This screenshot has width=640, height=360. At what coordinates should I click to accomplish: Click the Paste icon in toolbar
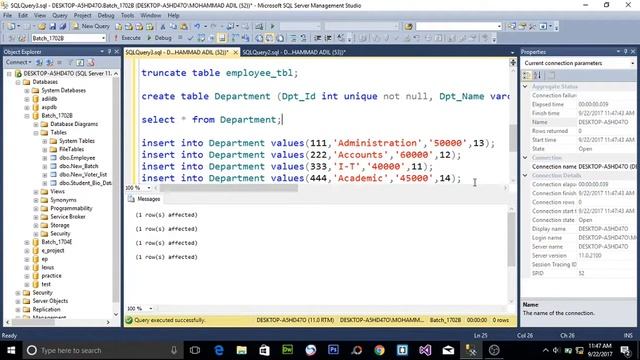point(184,26)
